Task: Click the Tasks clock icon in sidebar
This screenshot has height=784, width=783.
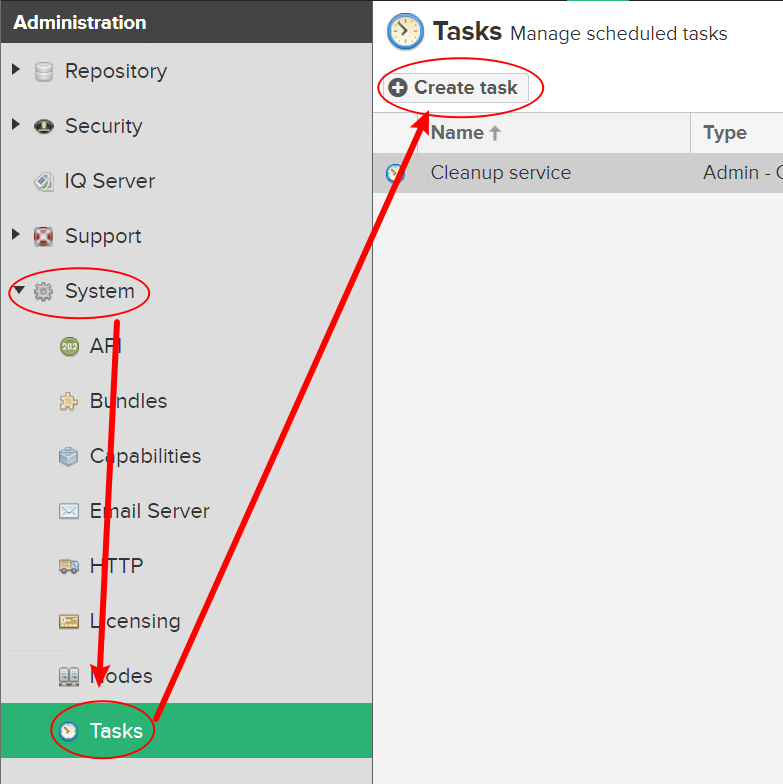Action: click(68, 731)
